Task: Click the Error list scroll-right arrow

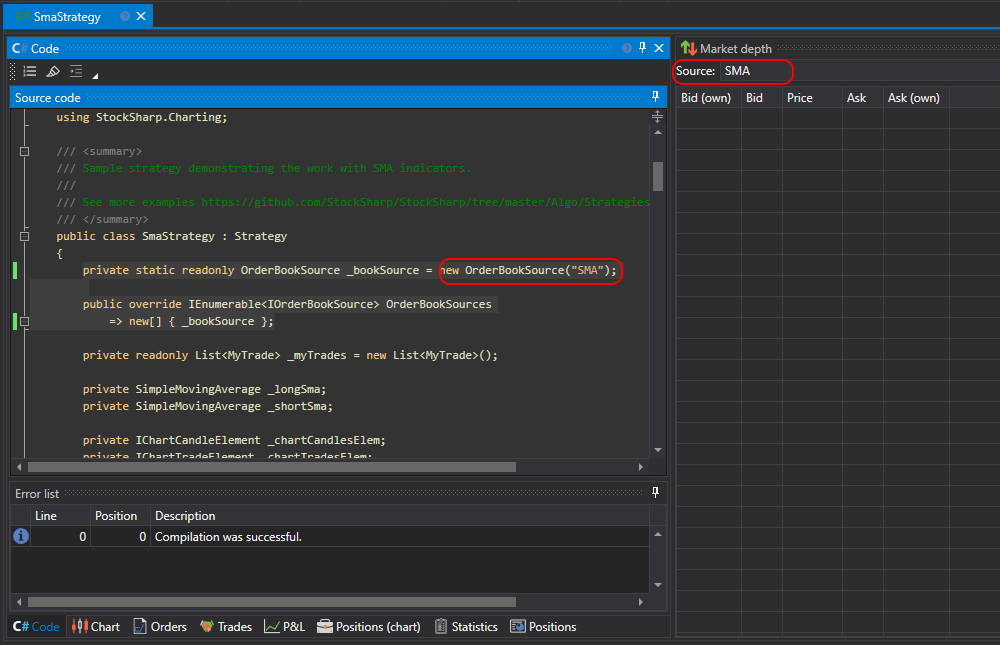Action: click(x=640, y=602)
